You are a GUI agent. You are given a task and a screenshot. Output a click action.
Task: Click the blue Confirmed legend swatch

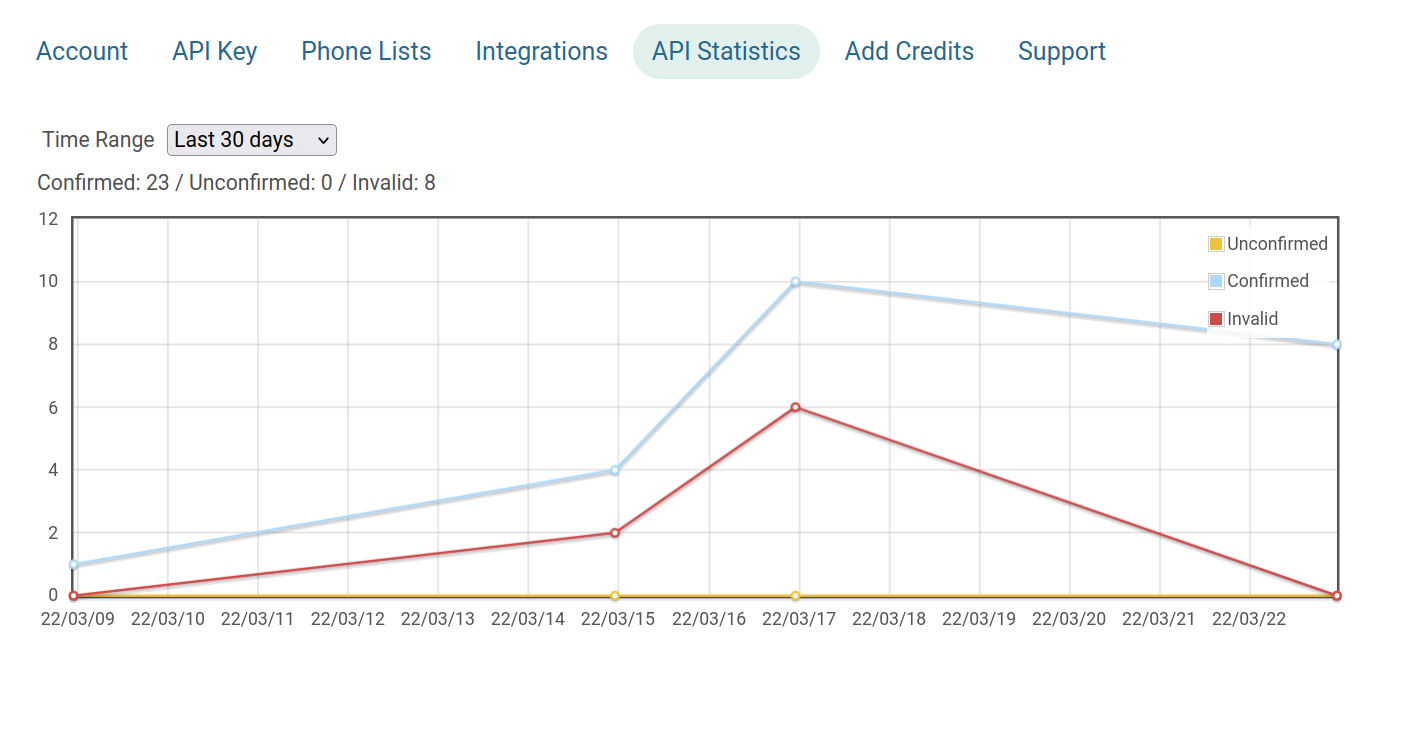point(1216,281)
